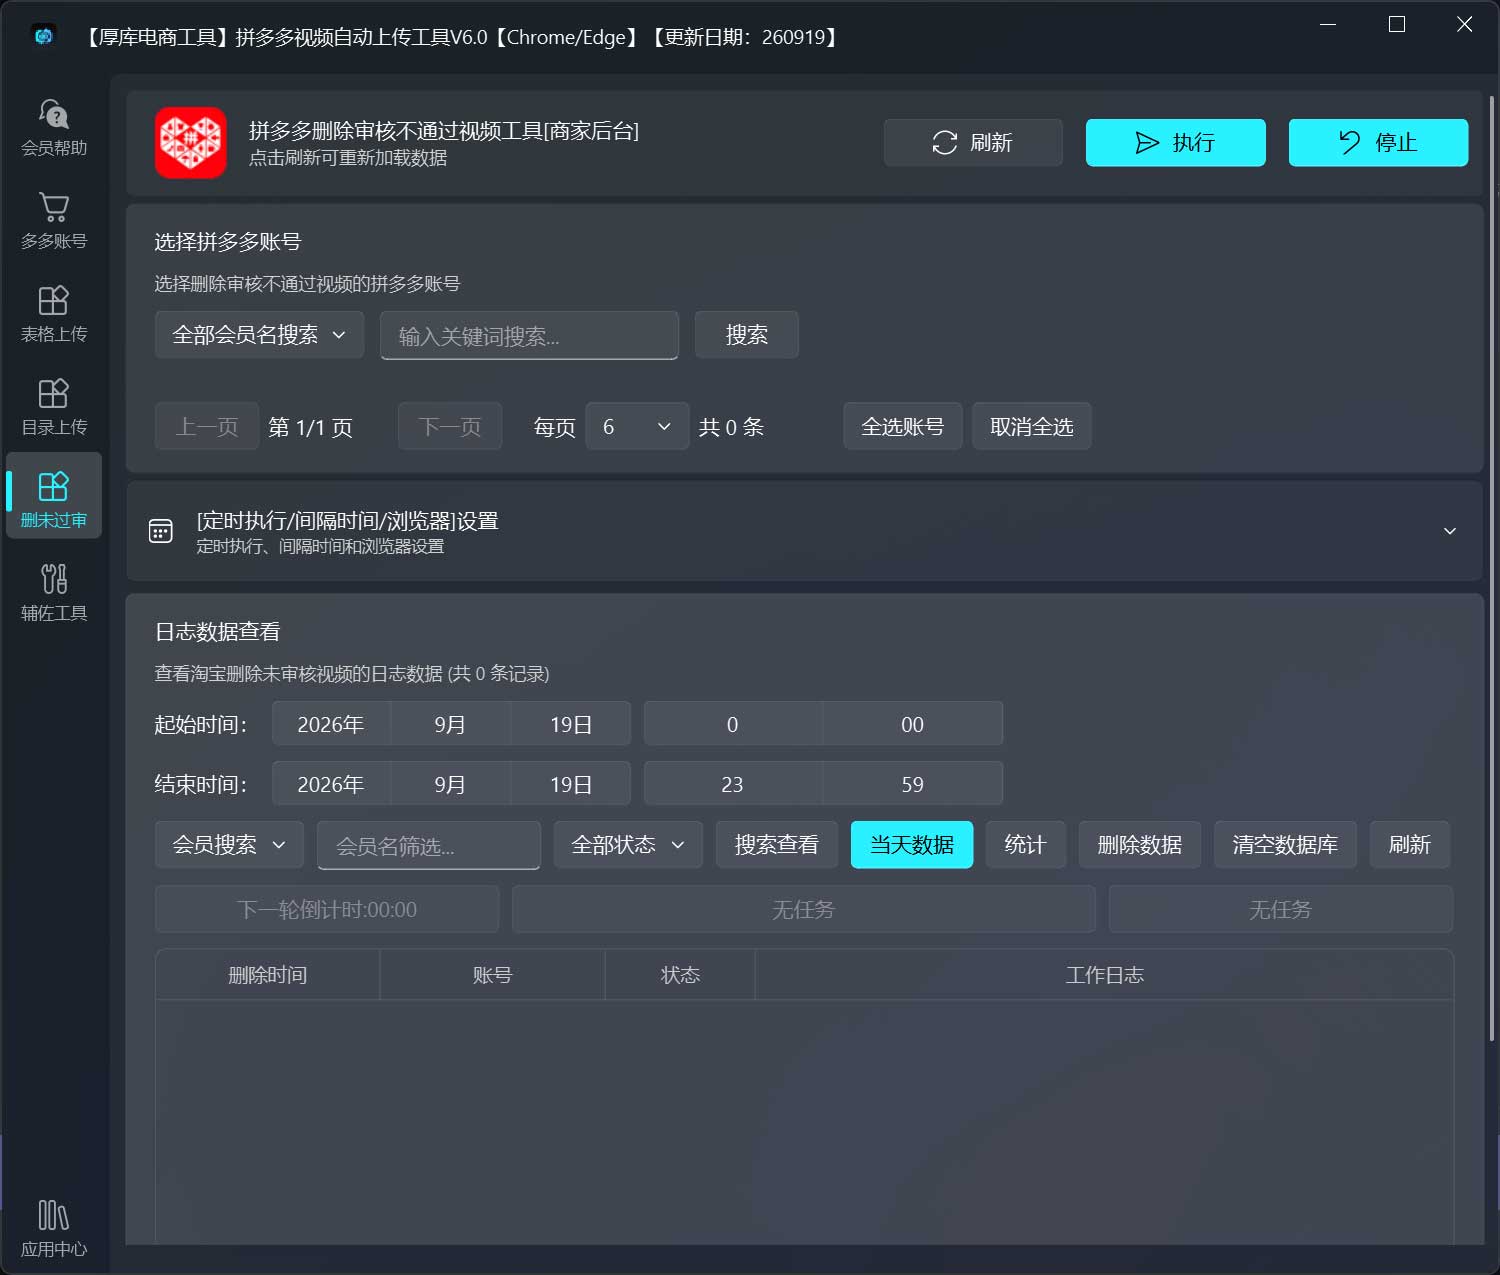Open the per-page count dropdown showing 6
1500x1275 pixels.
click(x=637, y=427)
